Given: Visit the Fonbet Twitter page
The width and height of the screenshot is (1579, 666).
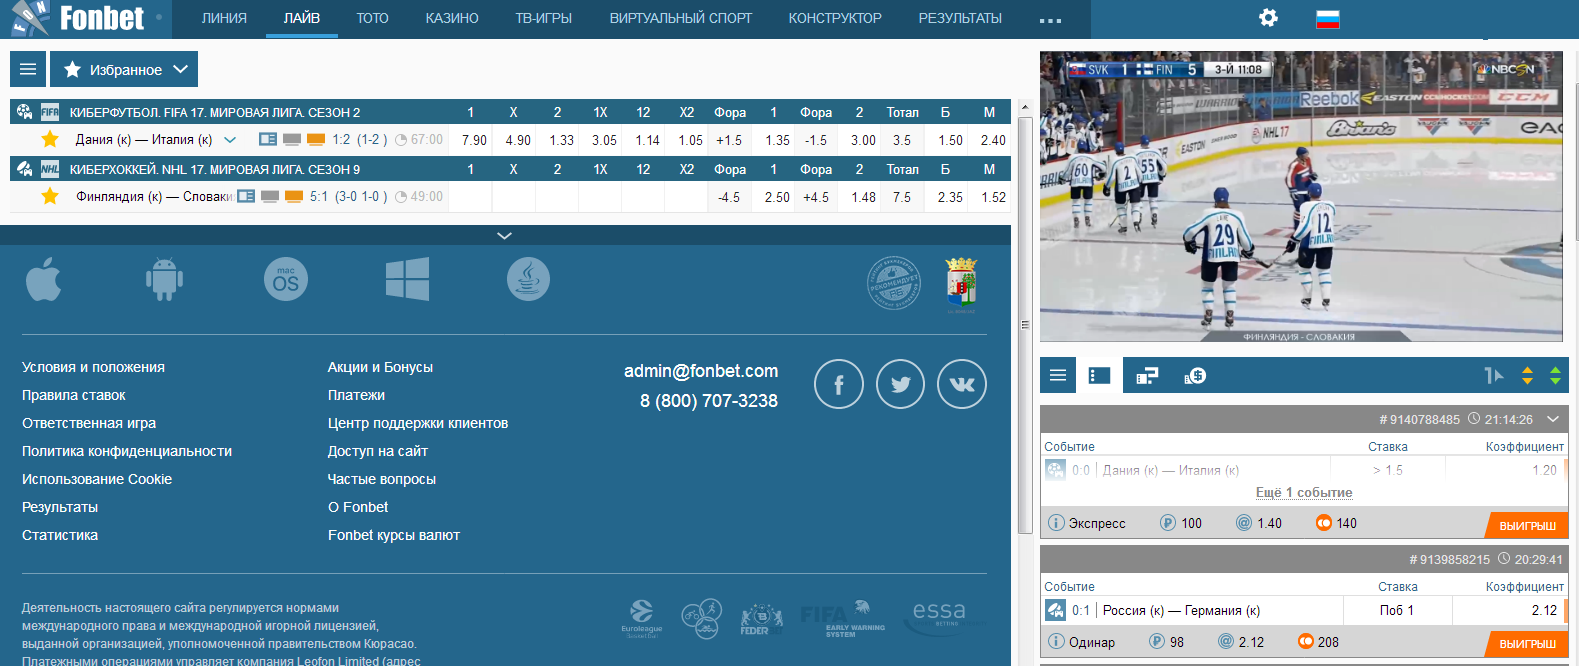Looking at the screenshot, I should pyautogui.click(x=901, y=384).
